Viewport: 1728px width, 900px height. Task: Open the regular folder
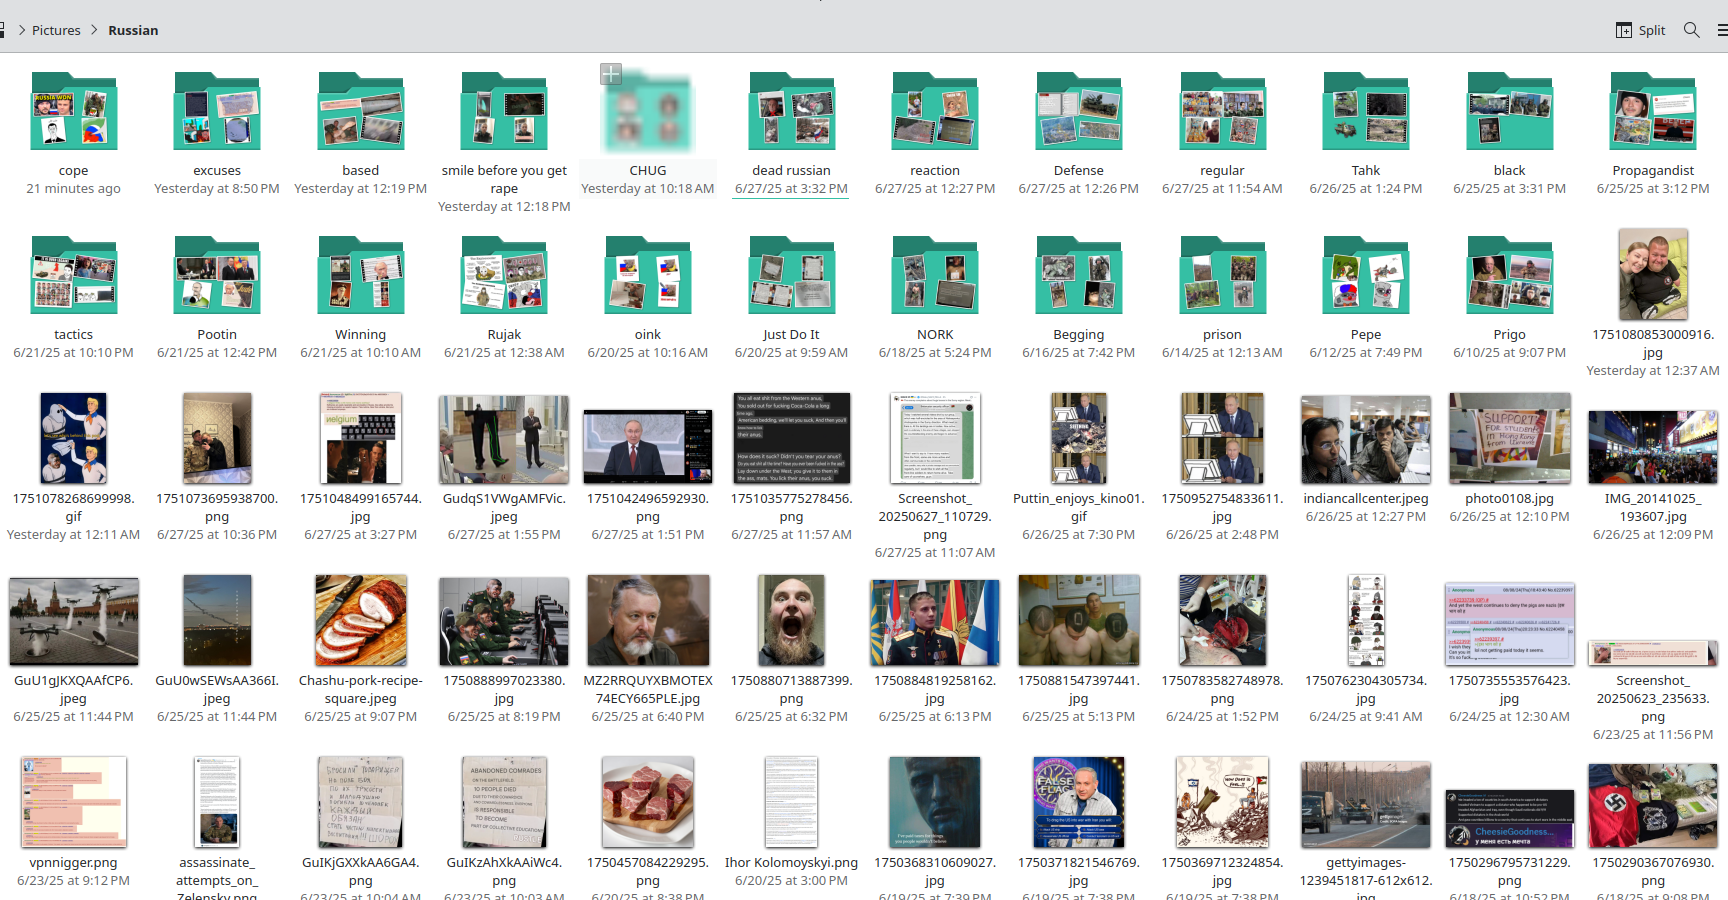pos(1222,111)
